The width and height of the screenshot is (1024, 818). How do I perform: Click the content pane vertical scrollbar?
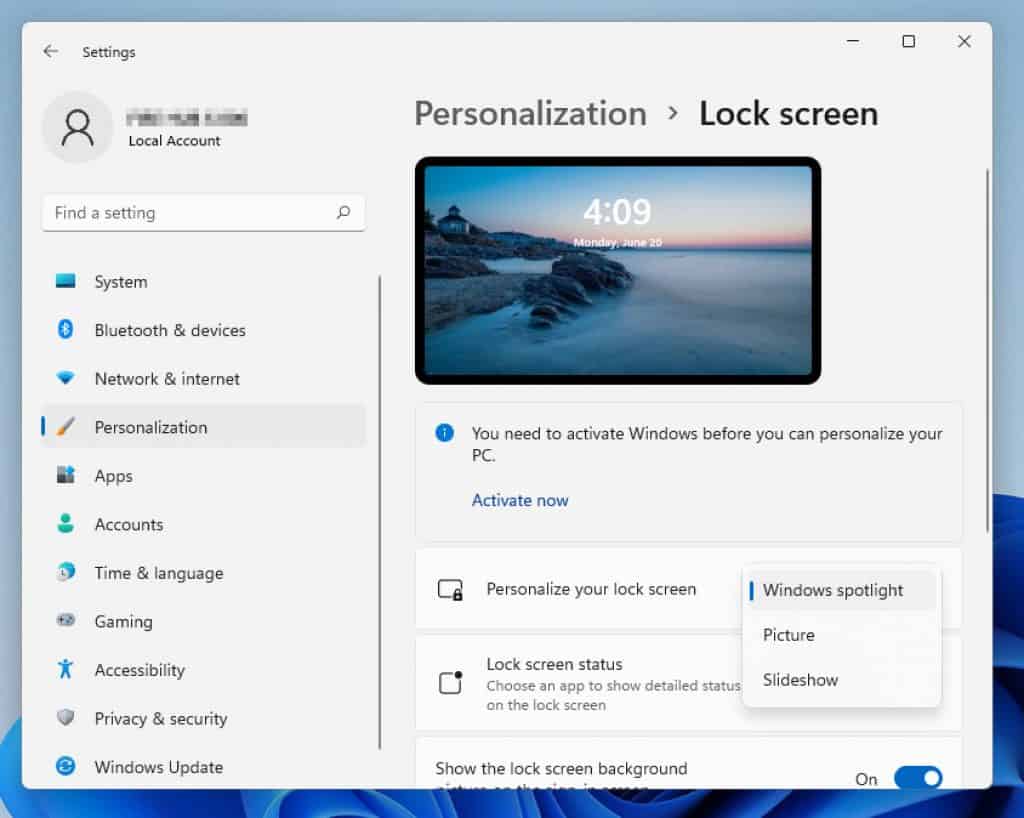(x=987, y=350)
